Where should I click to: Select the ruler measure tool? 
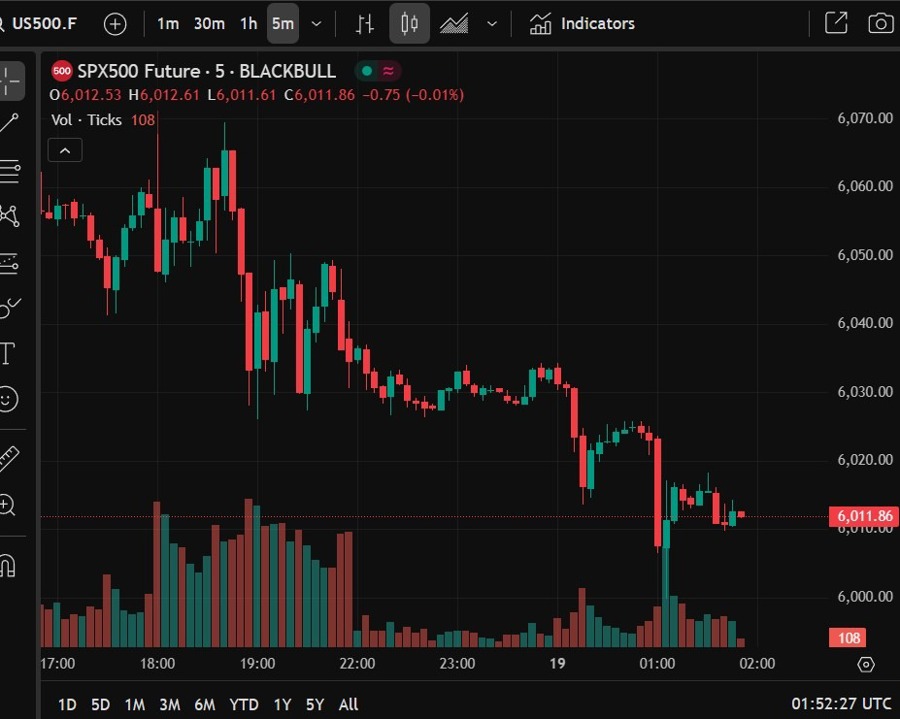[x=9, y=459]
